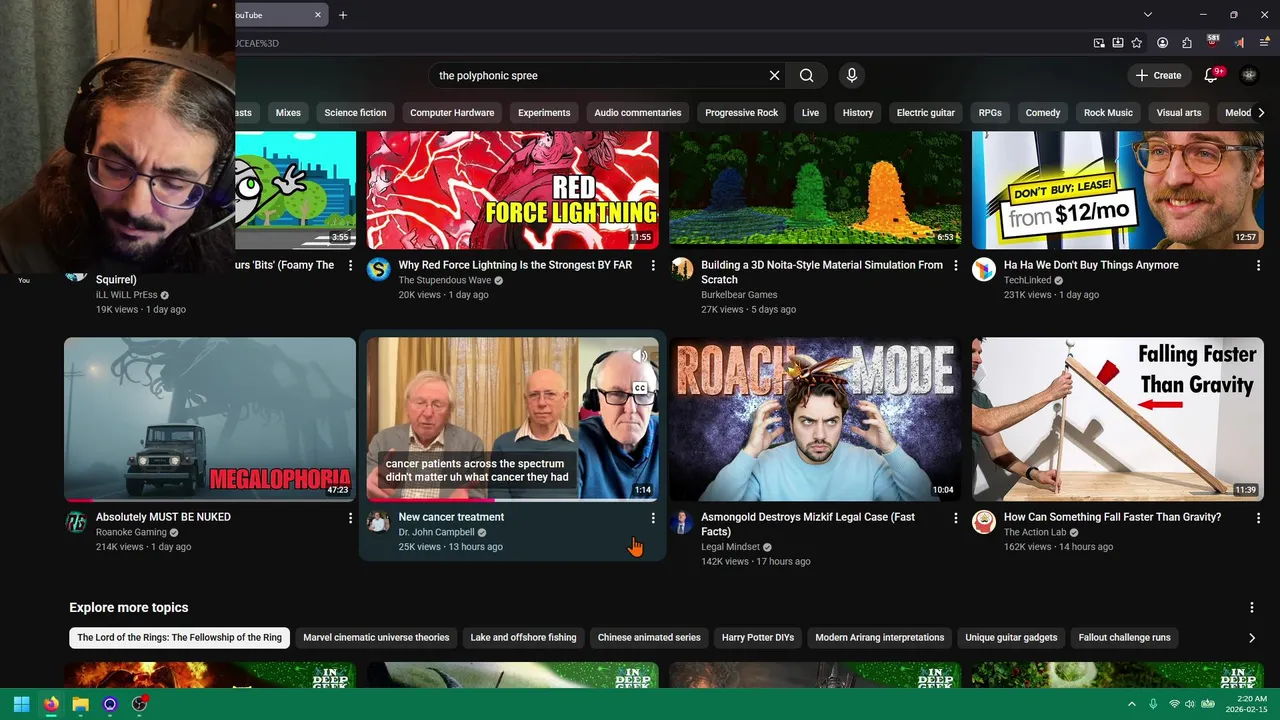Open Dr. John Campbell channel avatar
The width and height of the screenshot is (1280, 720).
tap(378, 522)
